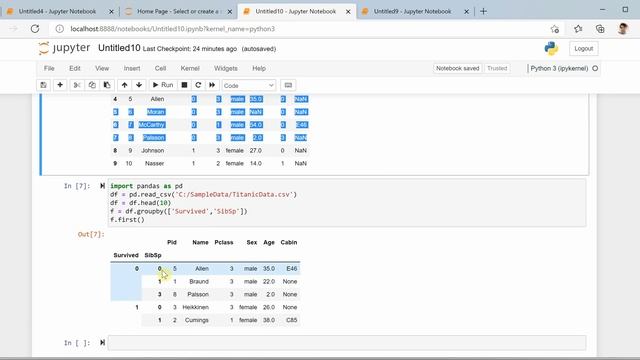Click the Jupyter logo

coord(64,48)
